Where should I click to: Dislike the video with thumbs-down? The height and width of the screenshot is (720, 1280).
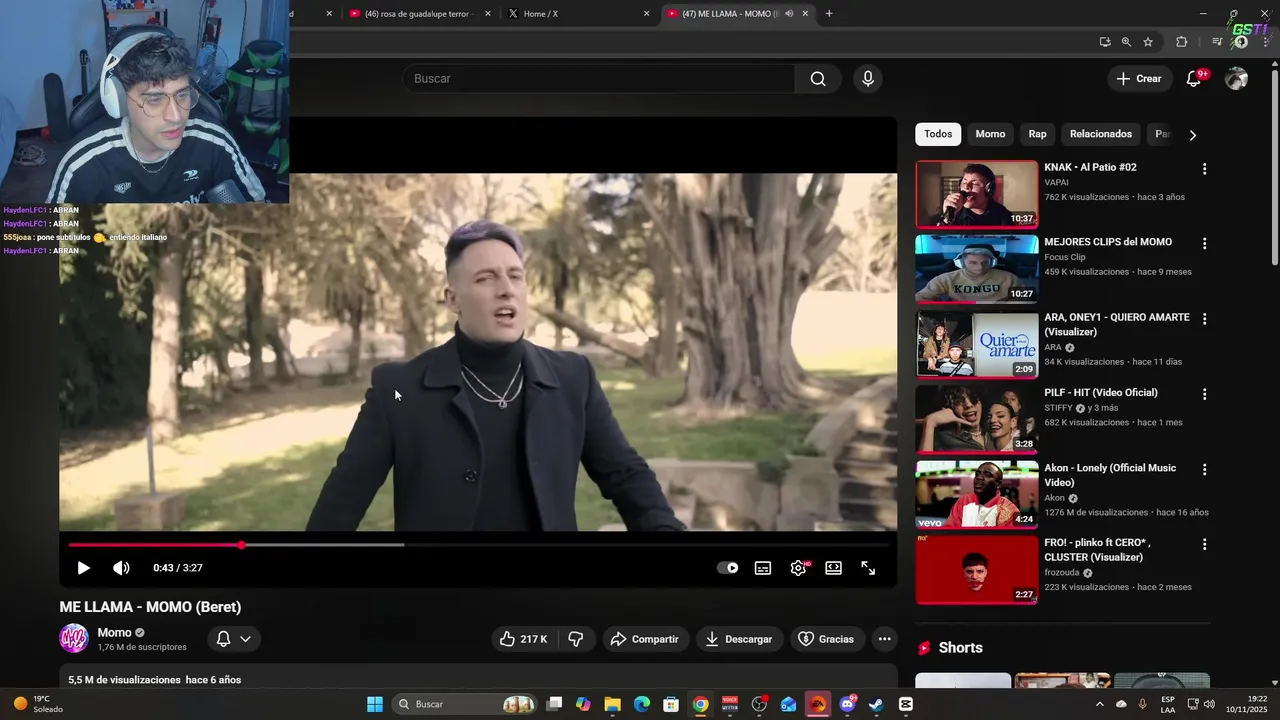pyautogui.click(x=576, y=639)
